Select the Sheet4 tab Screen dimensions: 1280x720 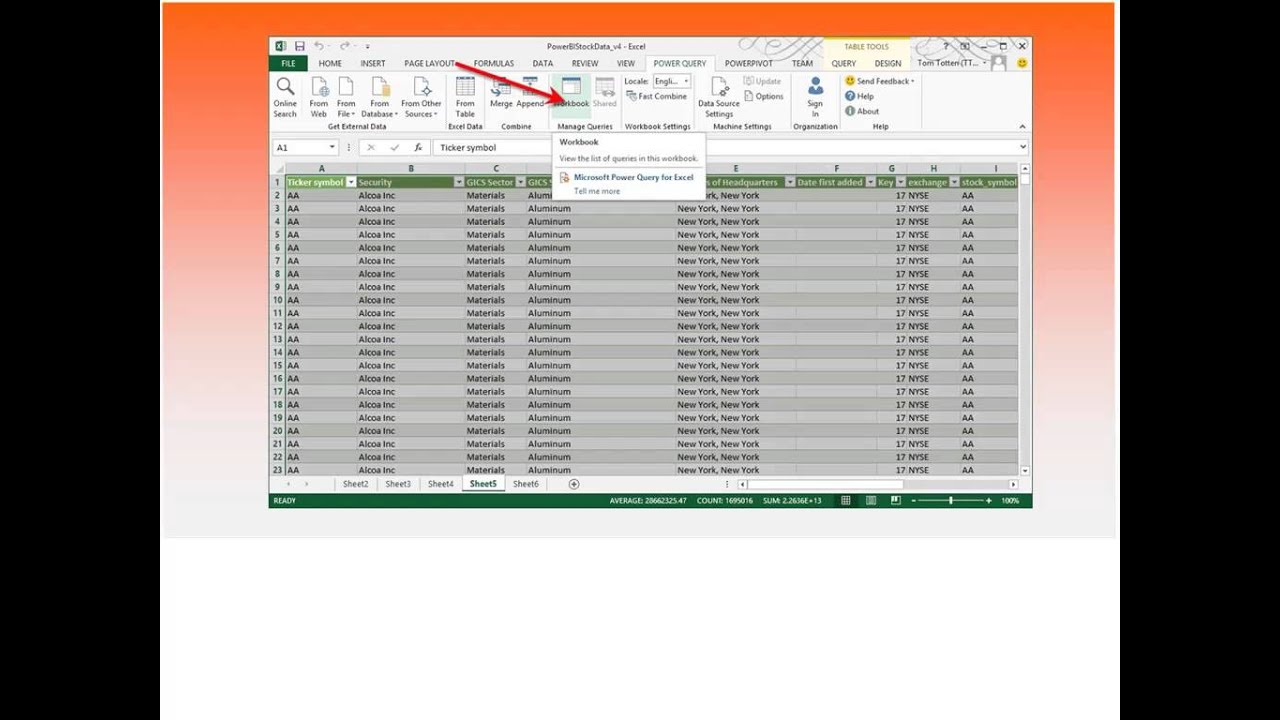point(440,484)
